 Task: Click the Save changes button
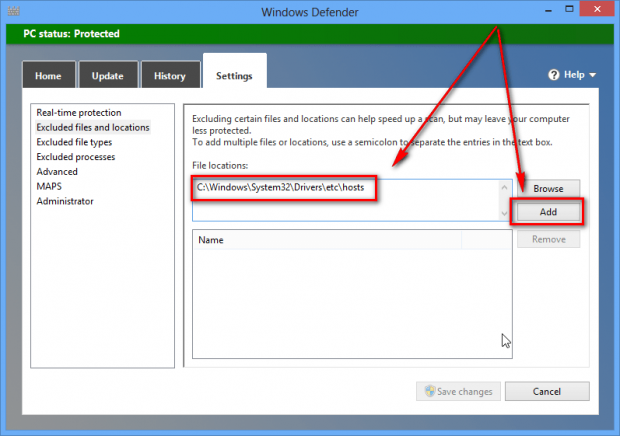click(x=458, y=391)
